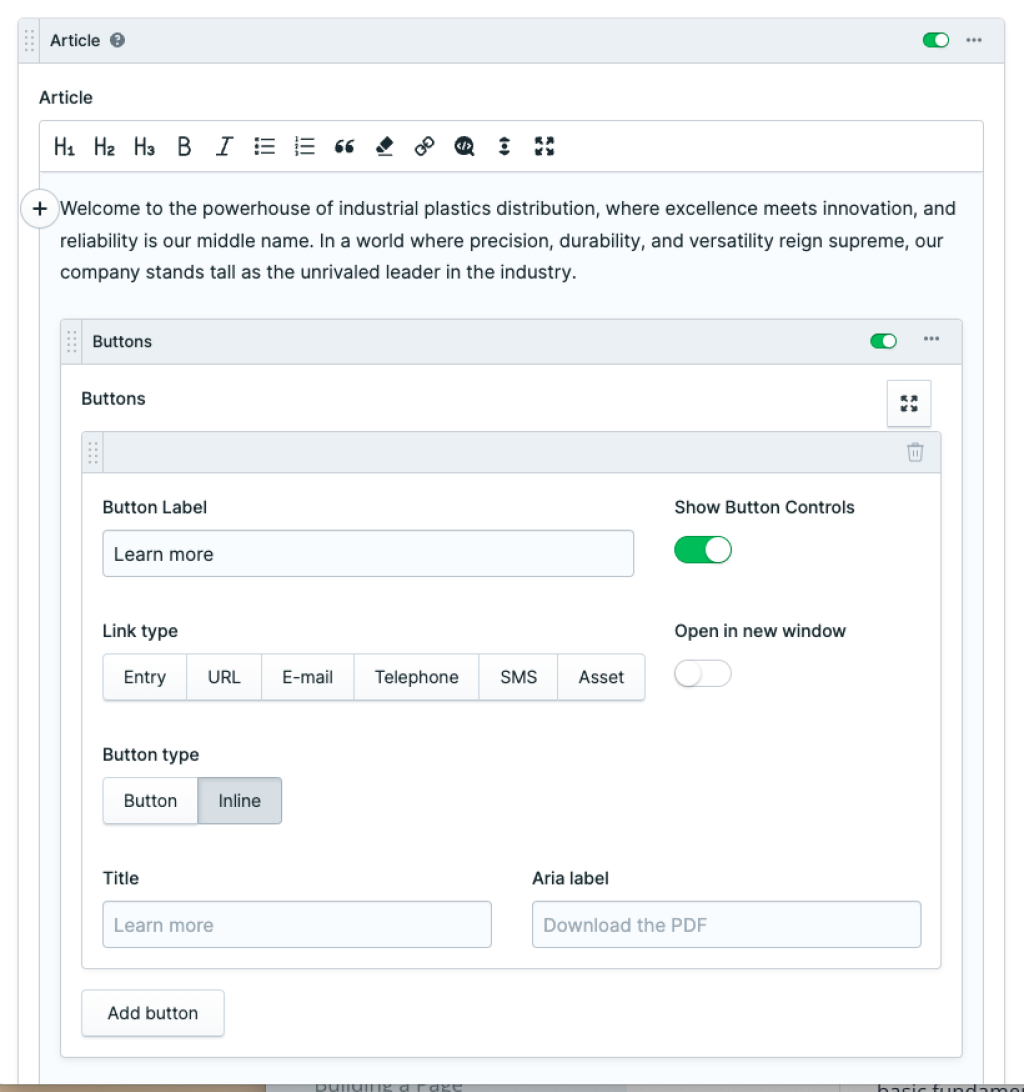The image size is (1024, 1092).
Task: Switch Button type to Button
Action: click(150, 800)
